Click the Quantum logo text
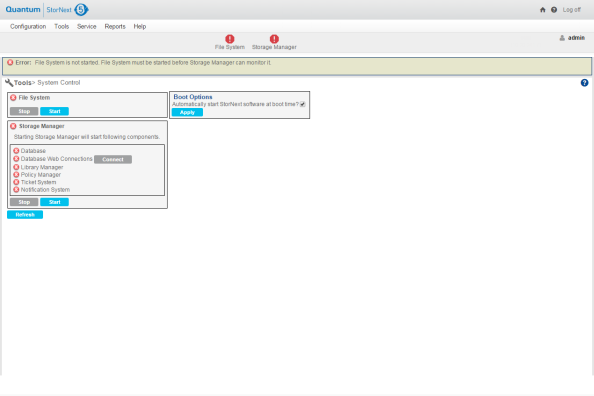Screen dimensions: 594x396 click(23, 9)
